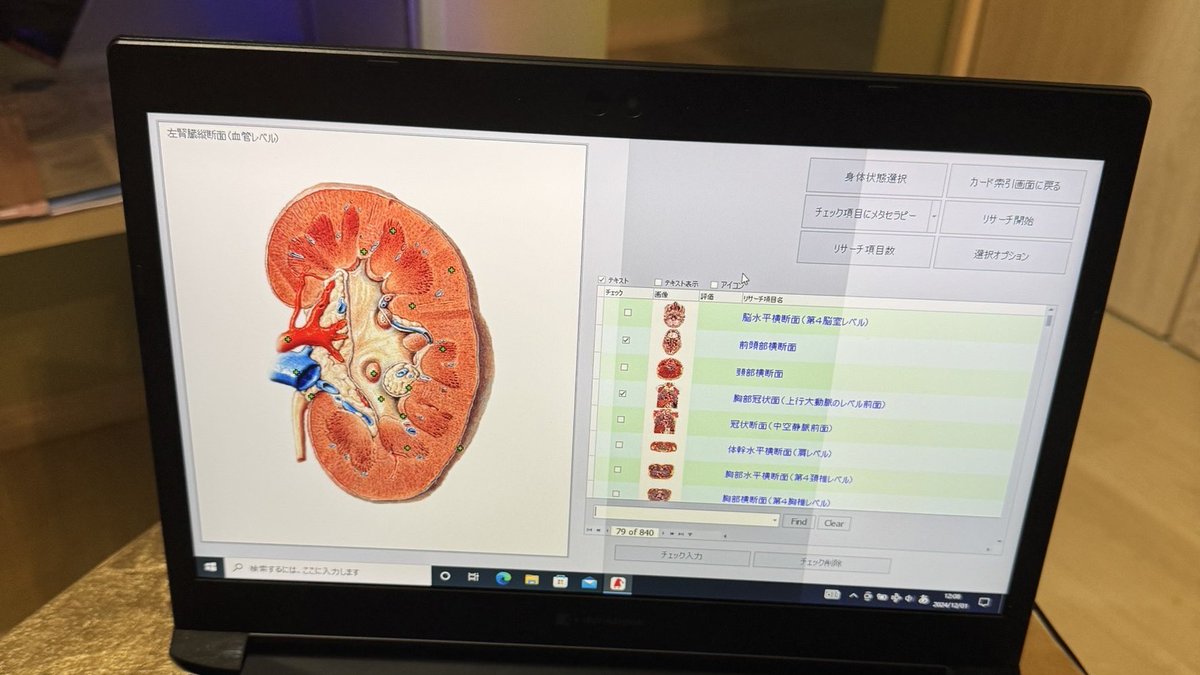
Task: Open the search combo box dropdown arrow
Action: [x=775, y=520]
